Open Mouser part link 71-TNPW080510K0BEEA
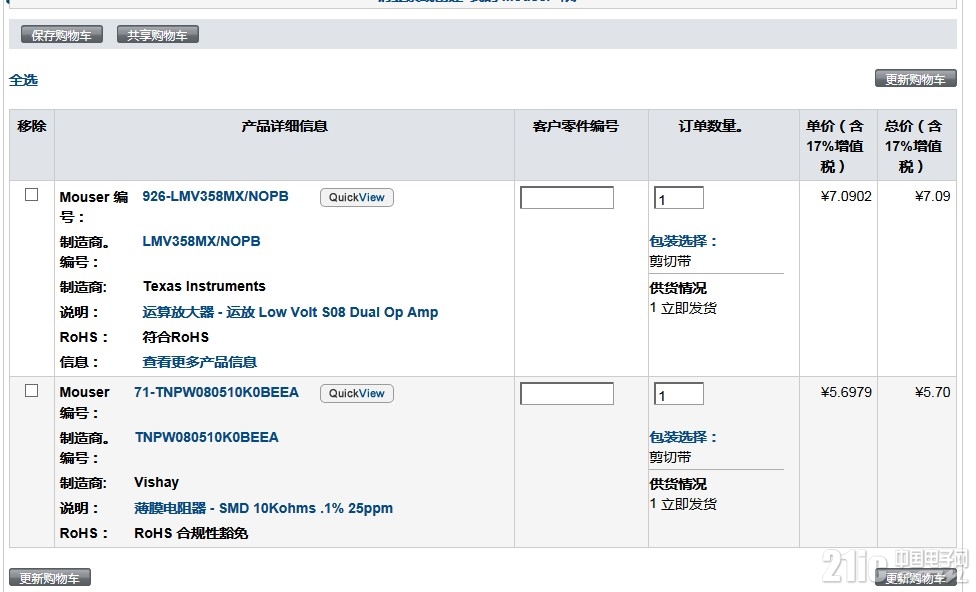 tap(216, 392)
